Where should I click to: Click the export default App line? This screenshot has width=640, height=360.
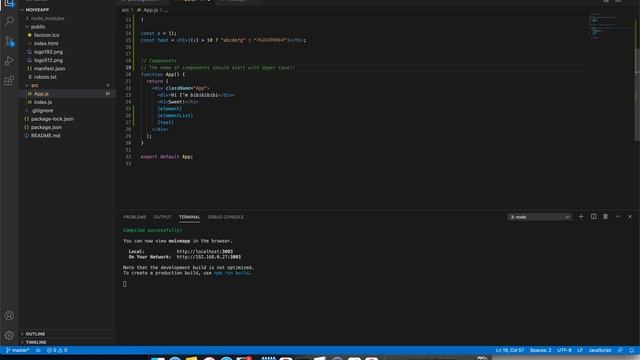(x=167, y=156)
